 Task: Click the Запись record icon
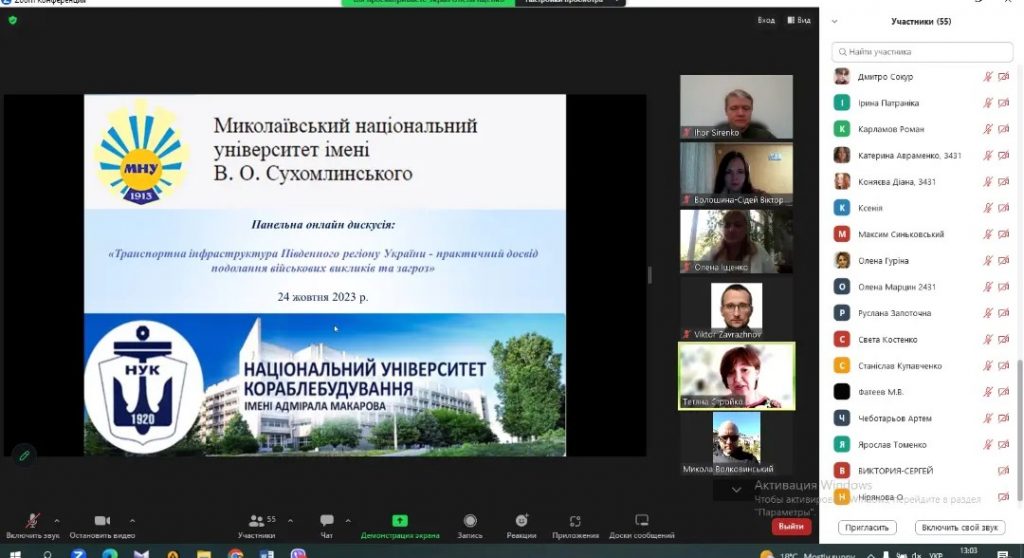tap(470, 521)
